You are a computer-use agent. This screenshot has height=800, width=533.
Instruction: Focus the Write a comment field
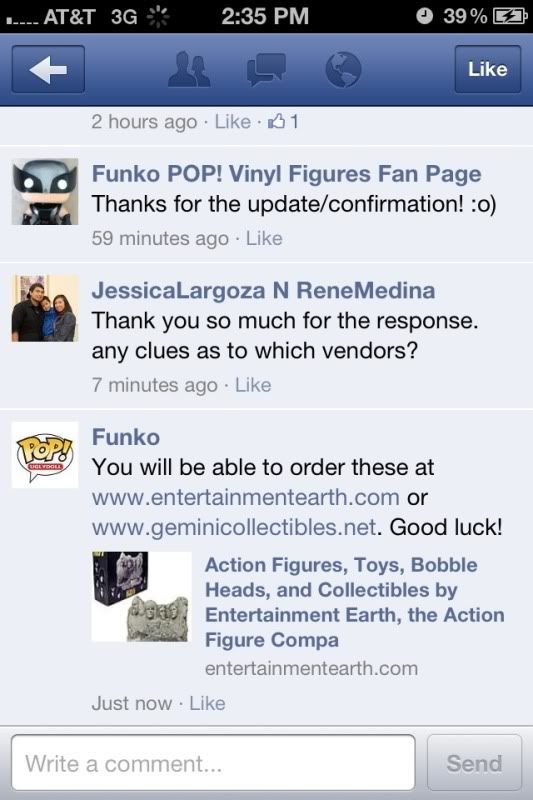213,763
